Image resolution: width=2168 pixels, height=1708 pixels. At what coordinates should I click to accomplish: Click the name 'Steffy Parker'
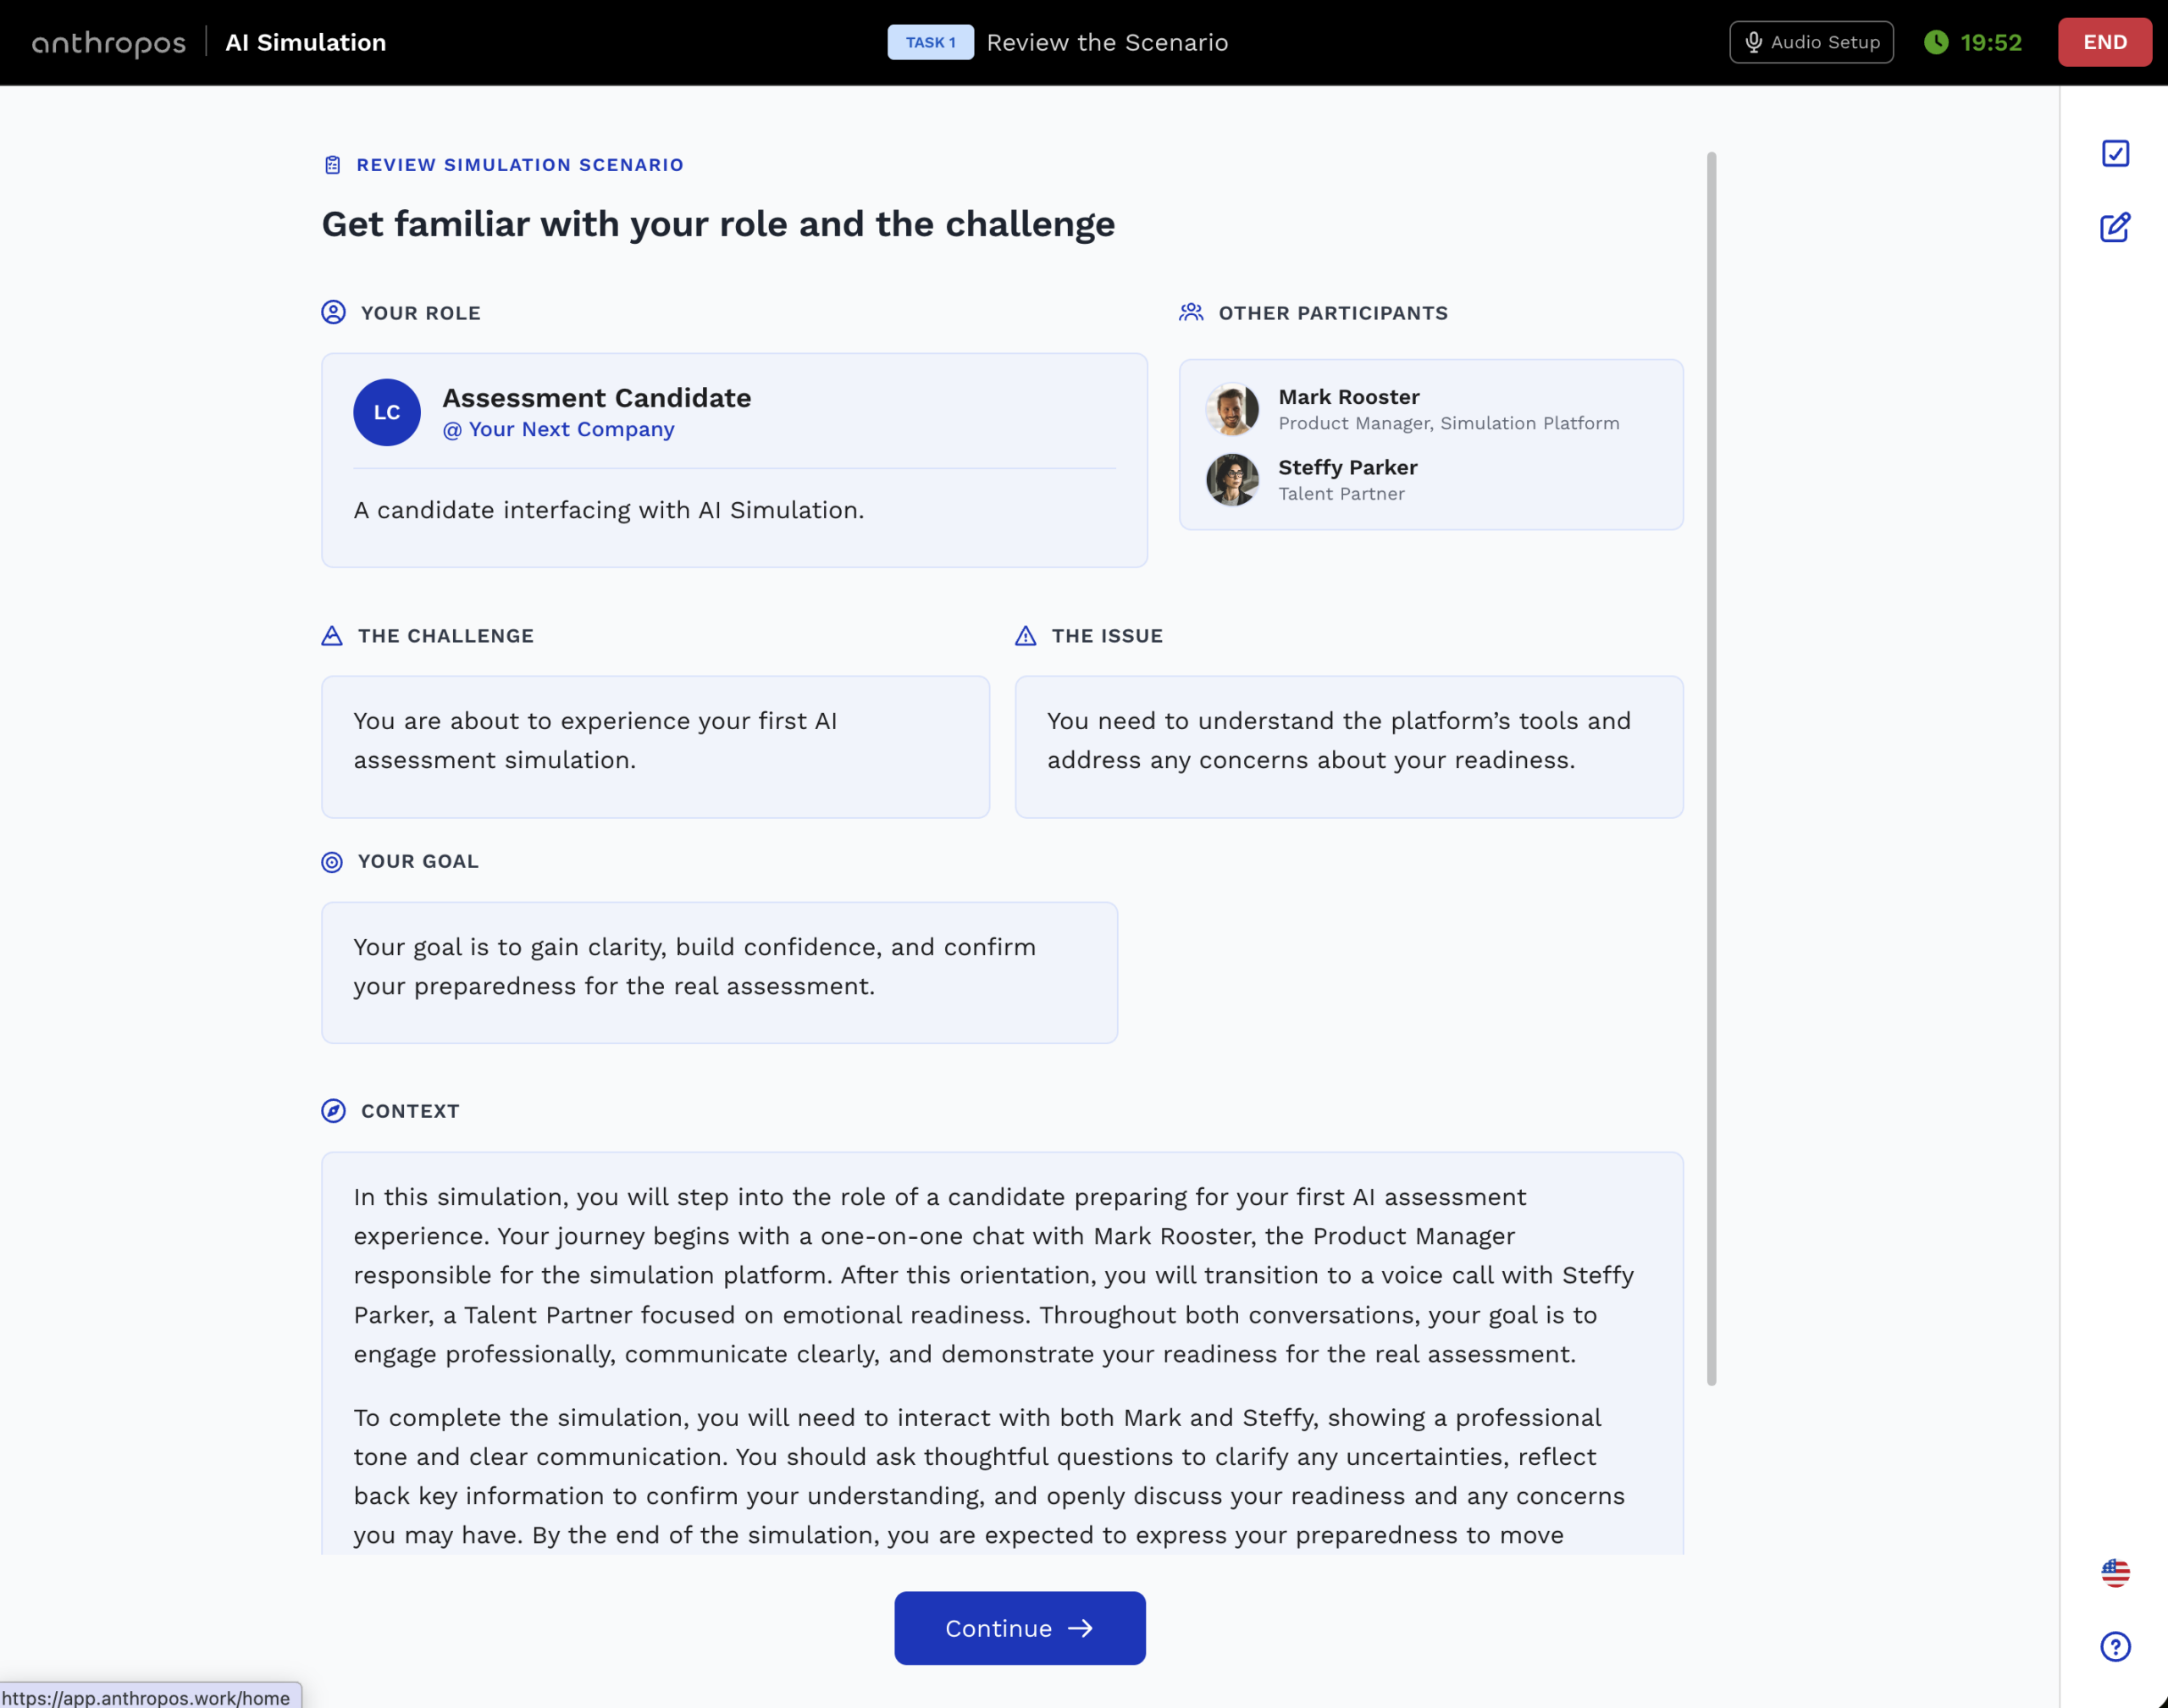coord(1348,467)
